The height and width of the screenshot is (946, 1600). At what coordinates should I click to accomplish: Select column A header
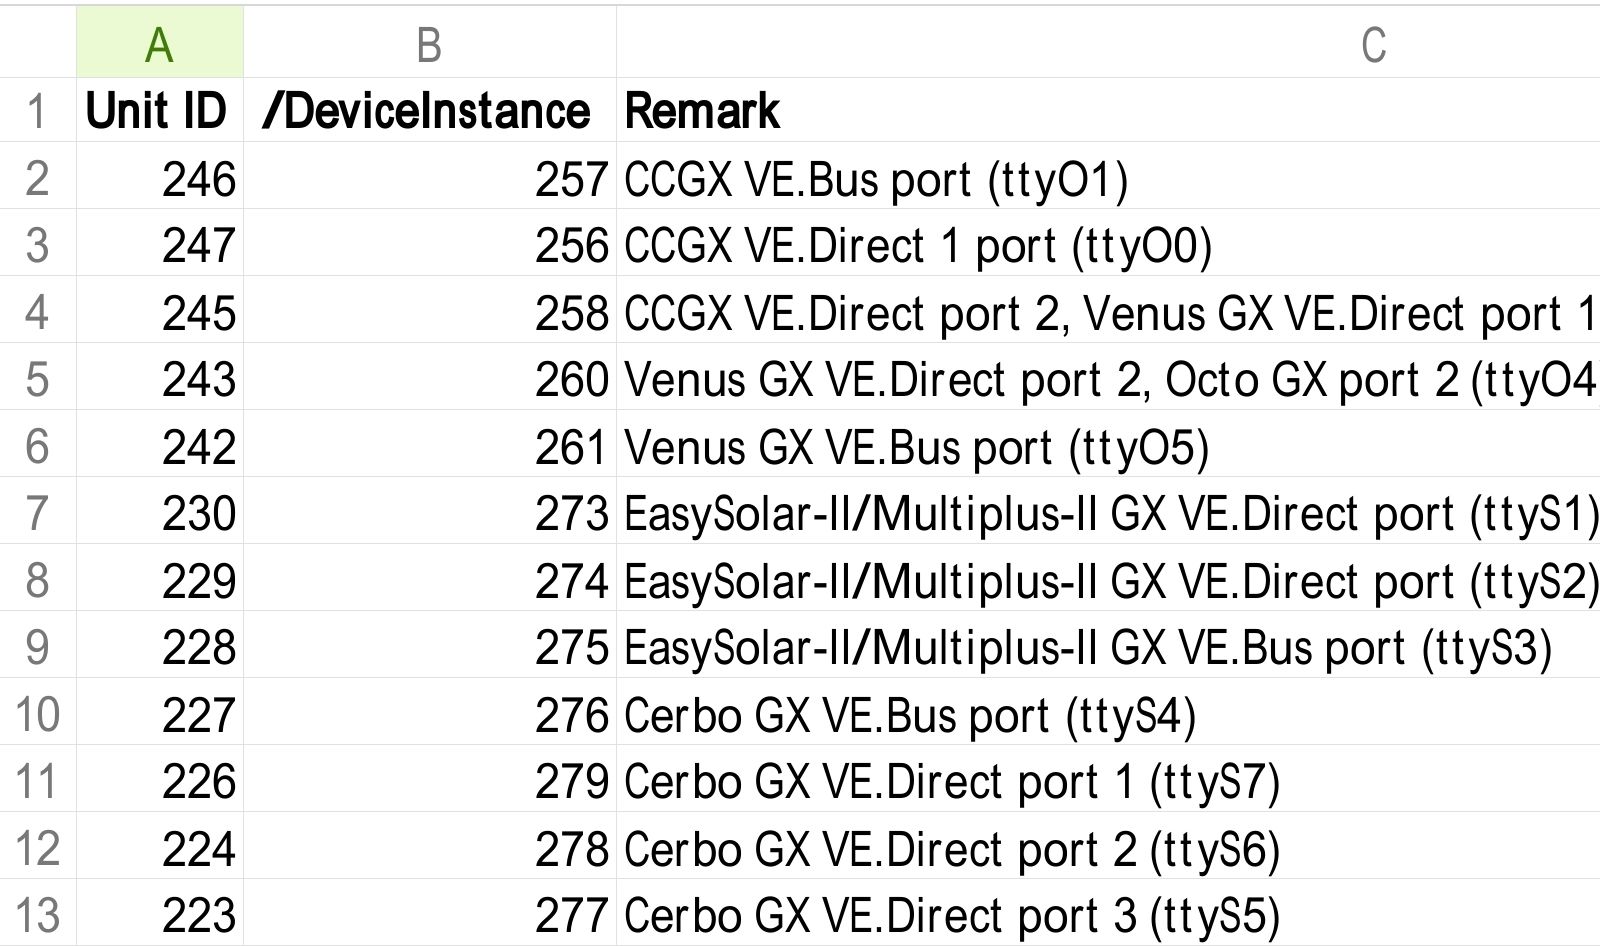[x=159, y=44]
